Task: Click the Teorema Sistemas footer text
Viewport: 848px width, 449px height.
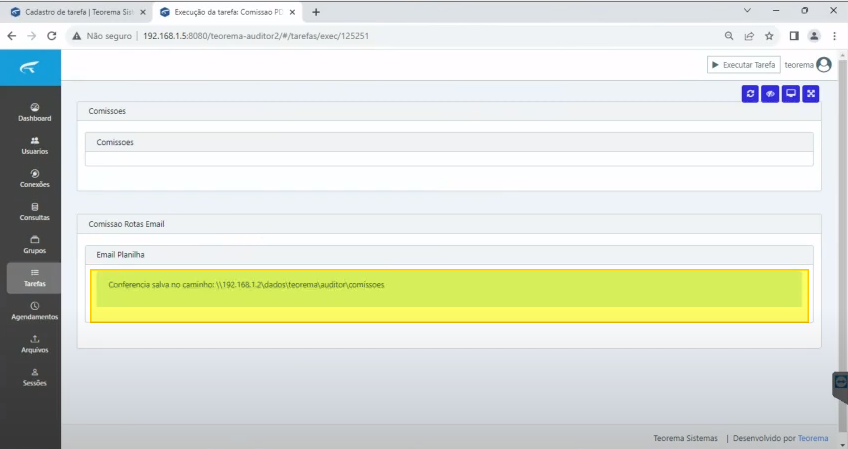Action: (x=685, y=438)
